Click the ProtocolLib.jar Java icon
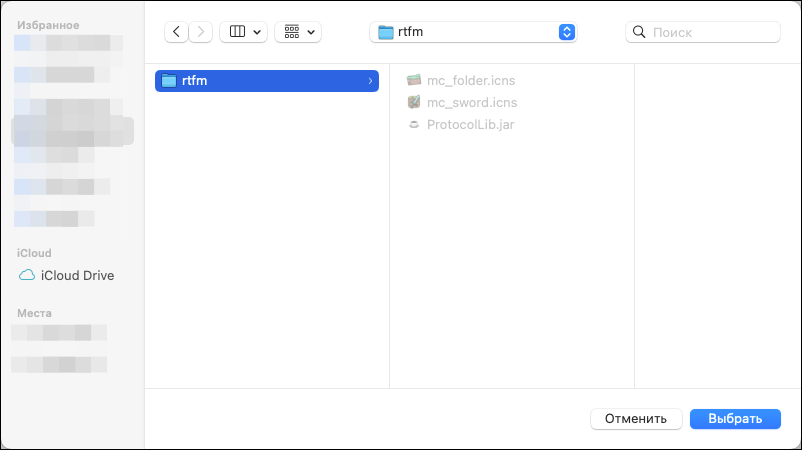Viewport: 802px width, 450px height. pos(414,124)
